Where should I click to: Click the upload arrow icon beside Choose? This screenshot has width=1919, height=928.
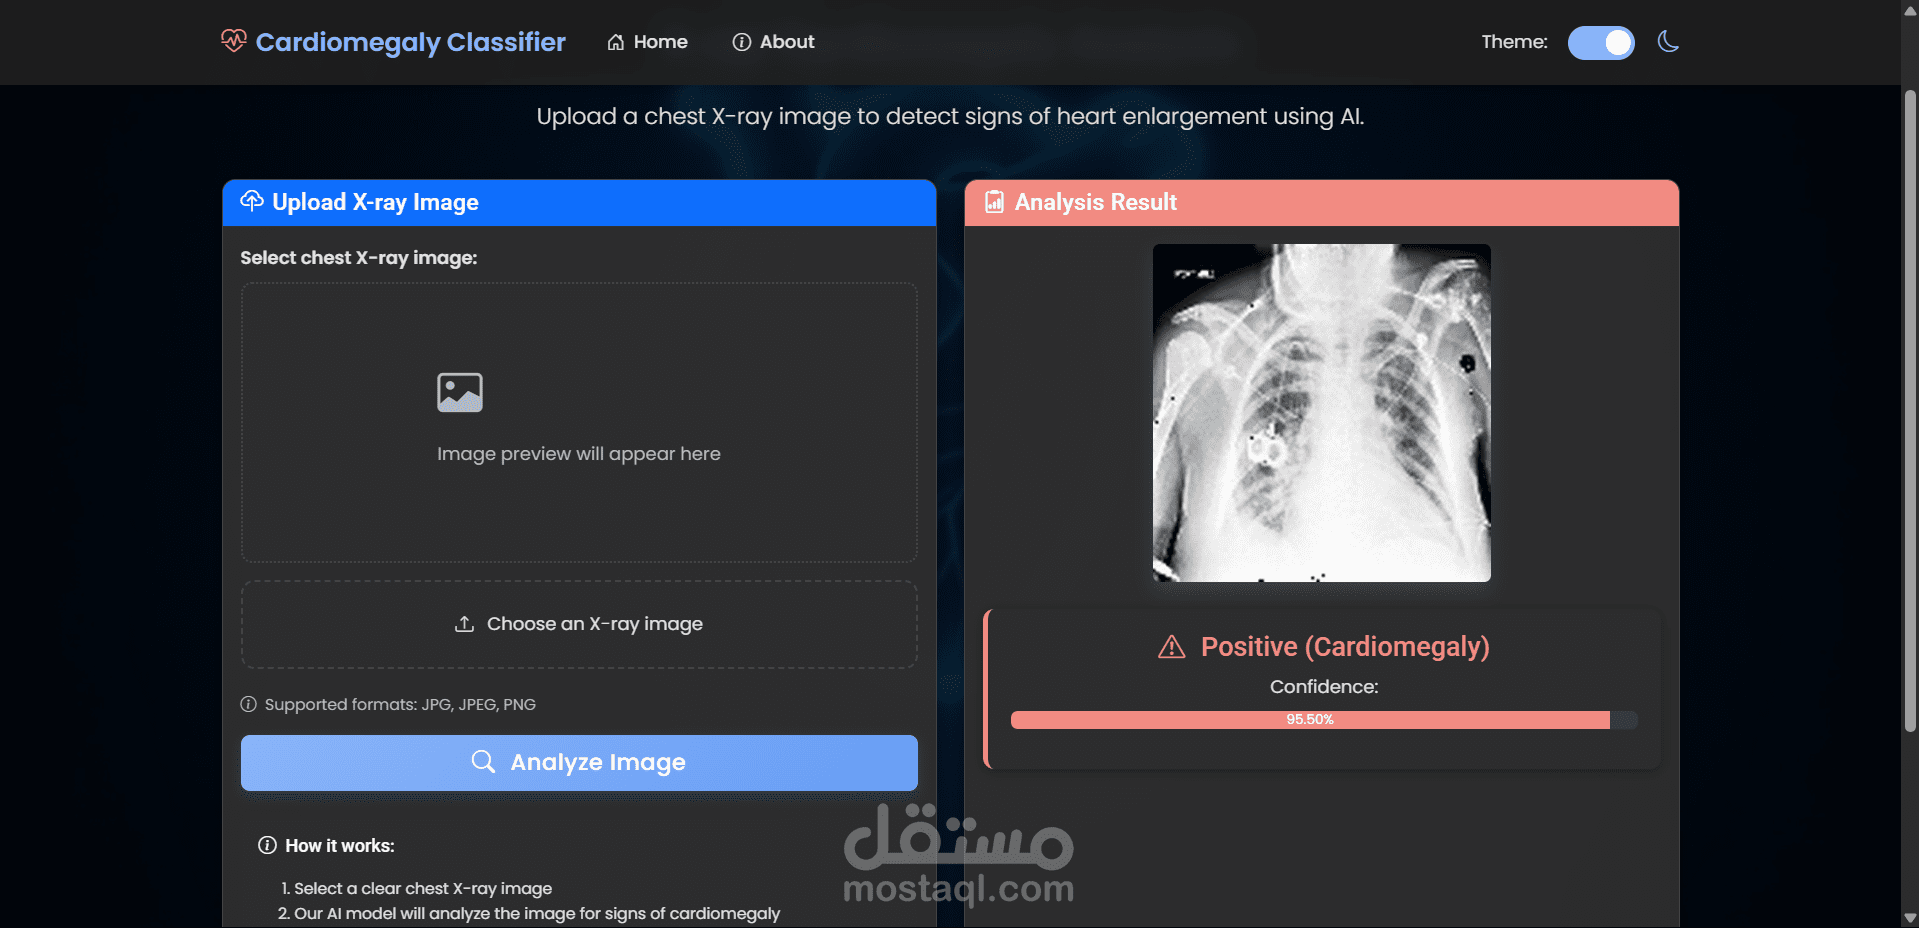coord(464,624)
